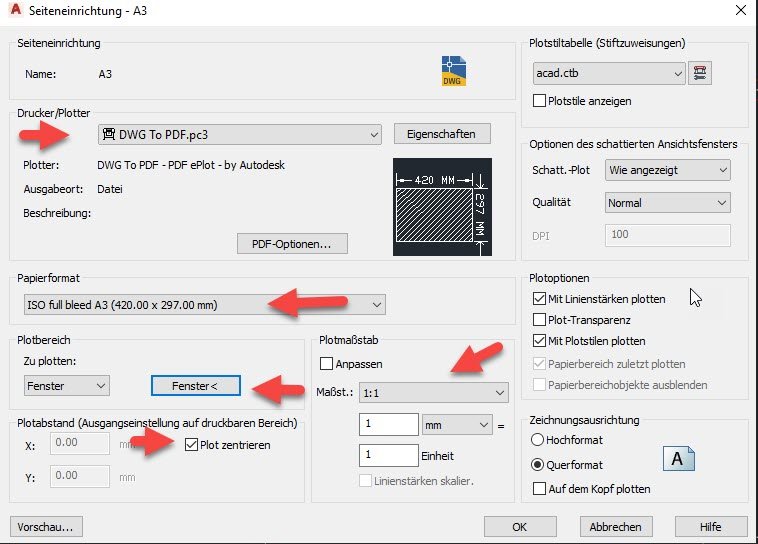Click the landscape orientation page icon
This screenshot has width=758, height=544.
[679, 458]
